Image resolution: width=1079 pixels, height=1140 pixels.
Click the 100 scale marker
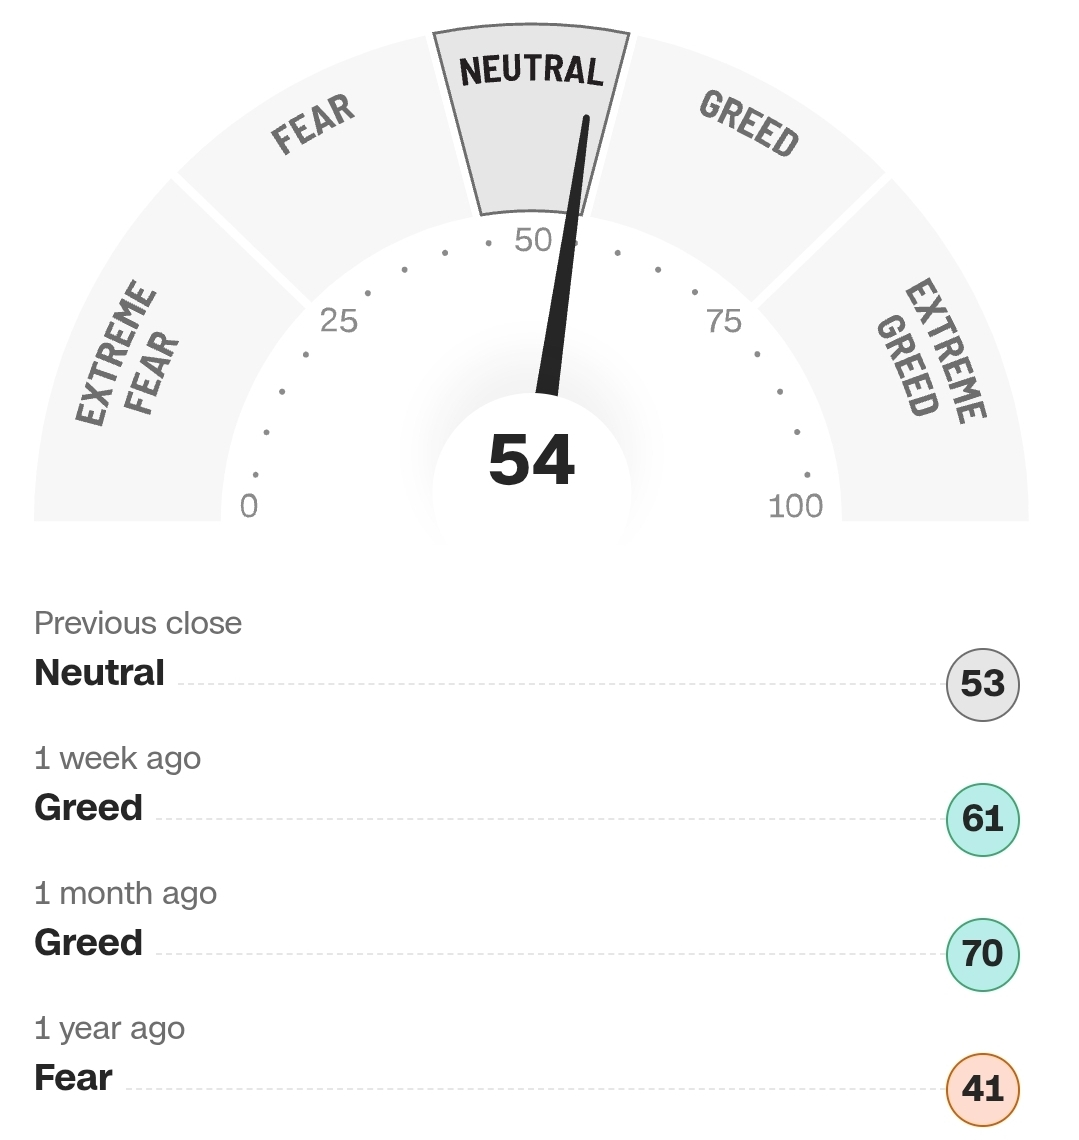tap(795, 506)
